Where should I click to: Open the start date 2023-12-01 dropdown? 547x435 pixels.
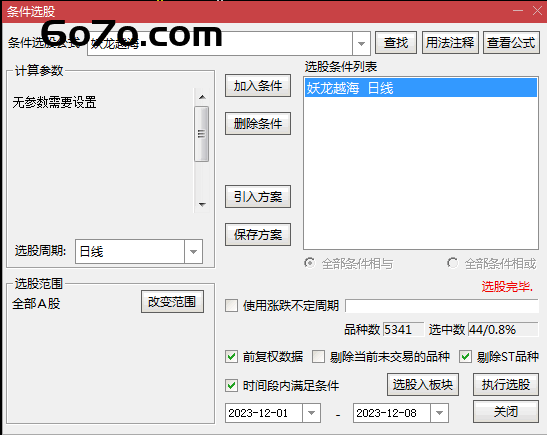312,413
